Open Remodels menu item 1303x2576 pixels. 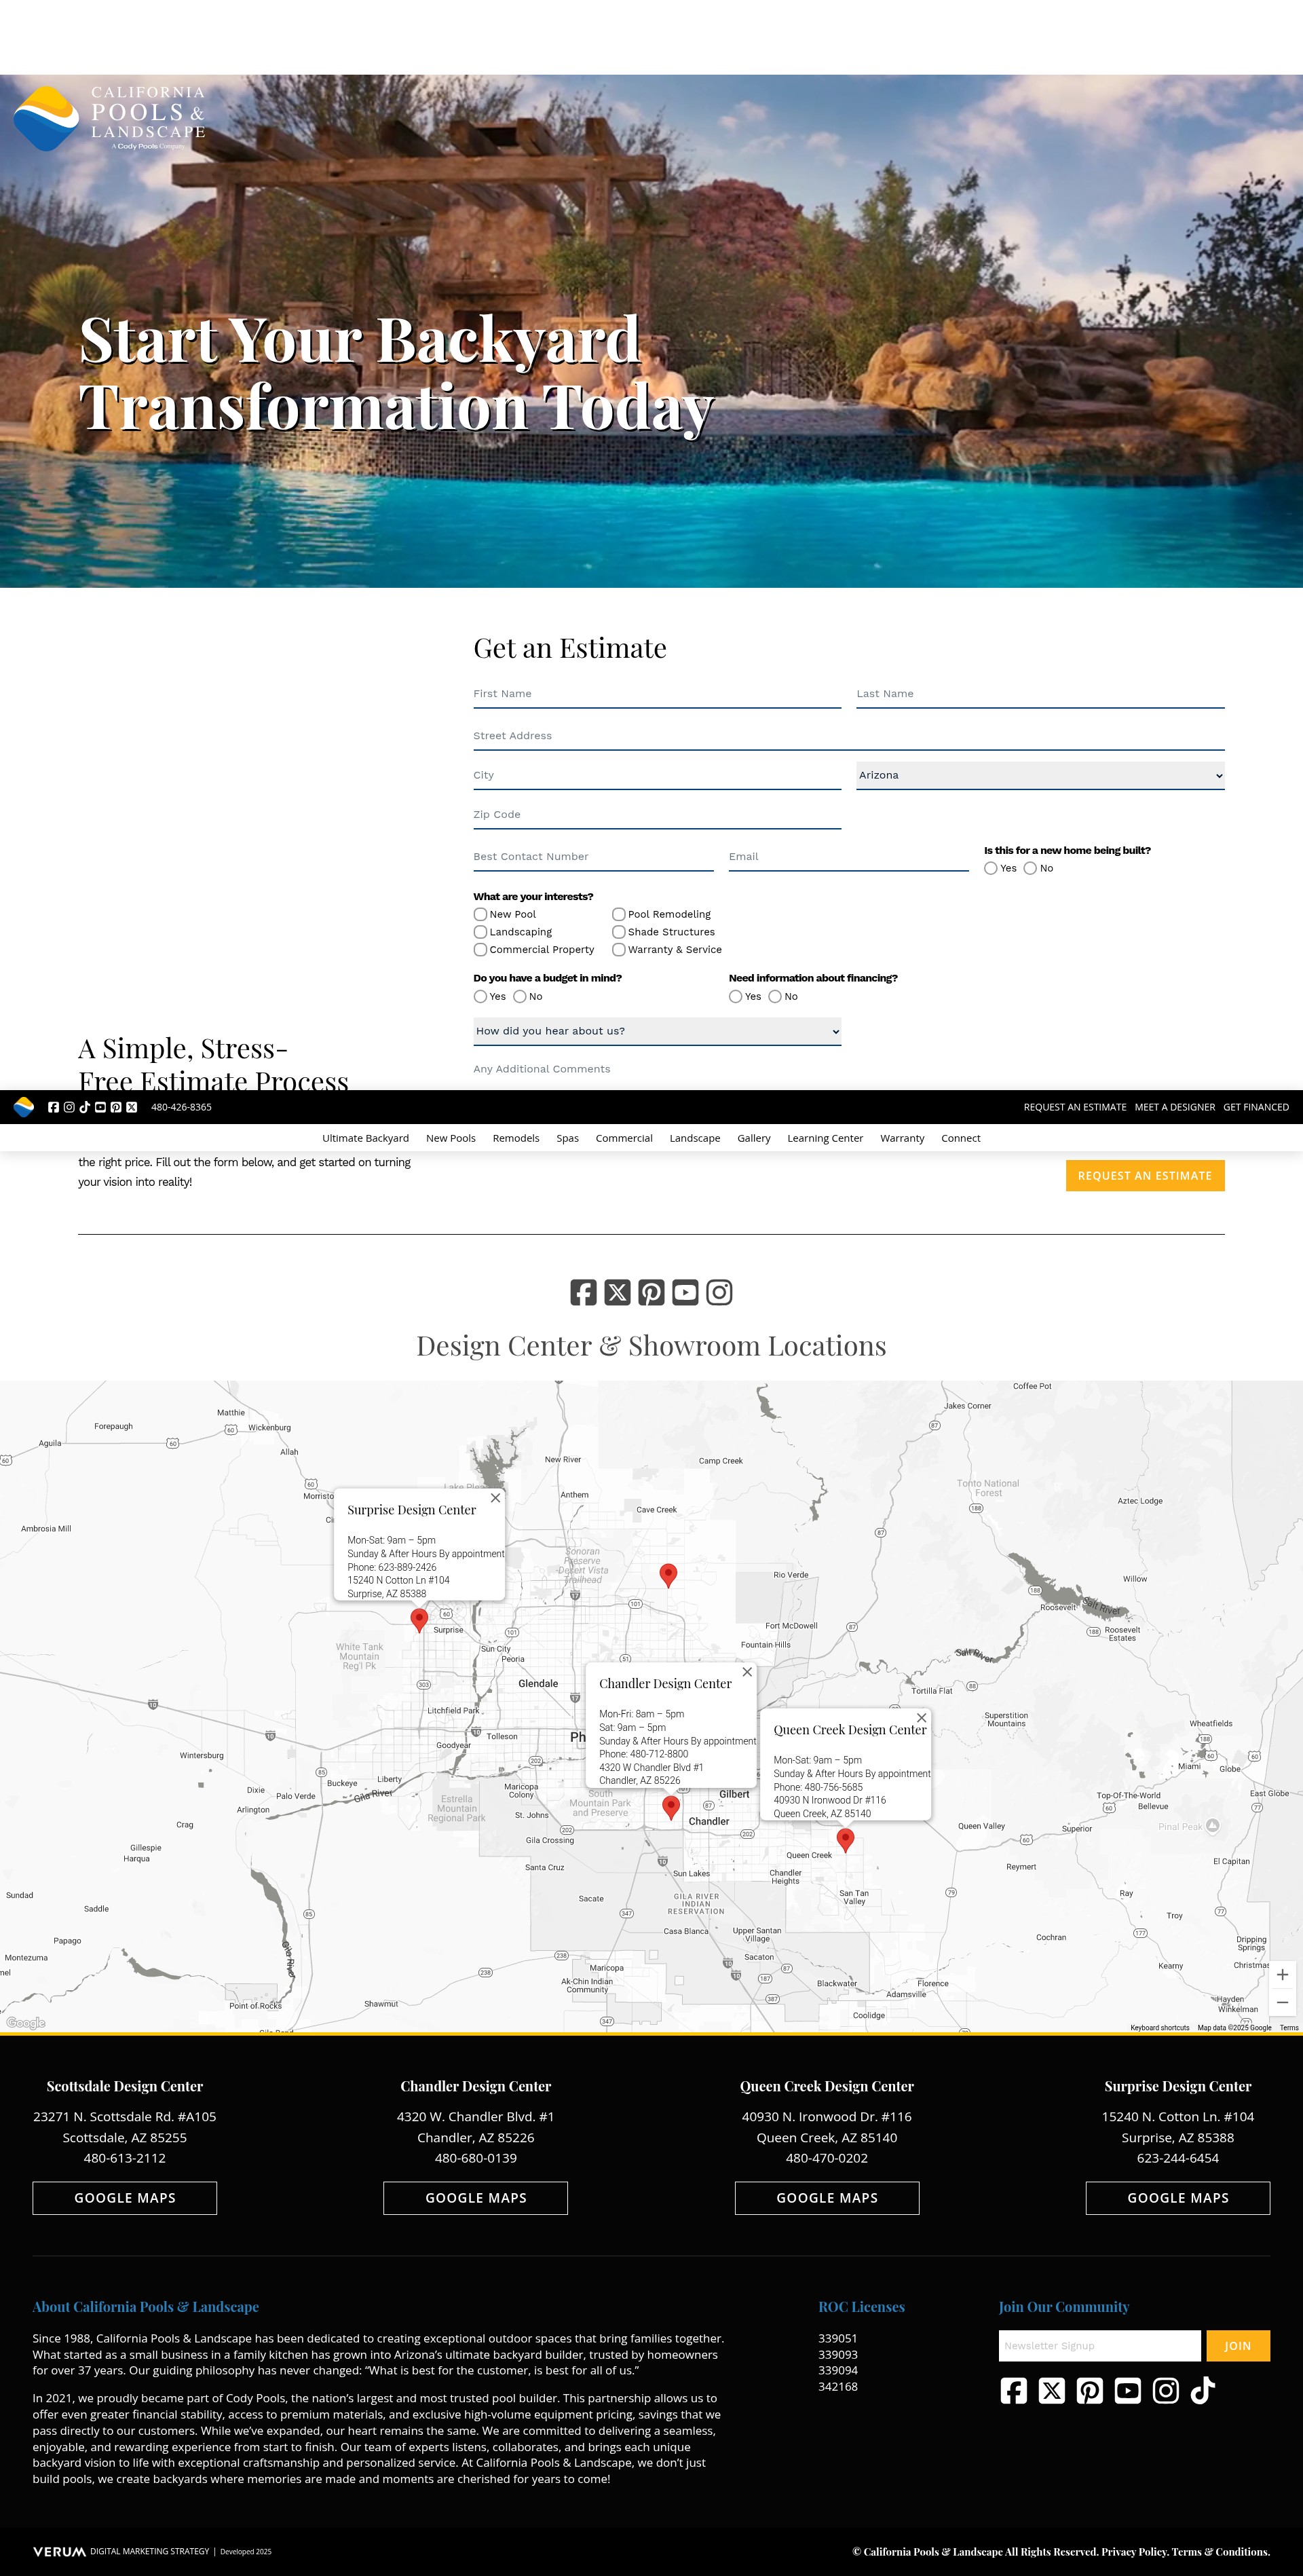pyautogui.click(x=516, y=1138)
